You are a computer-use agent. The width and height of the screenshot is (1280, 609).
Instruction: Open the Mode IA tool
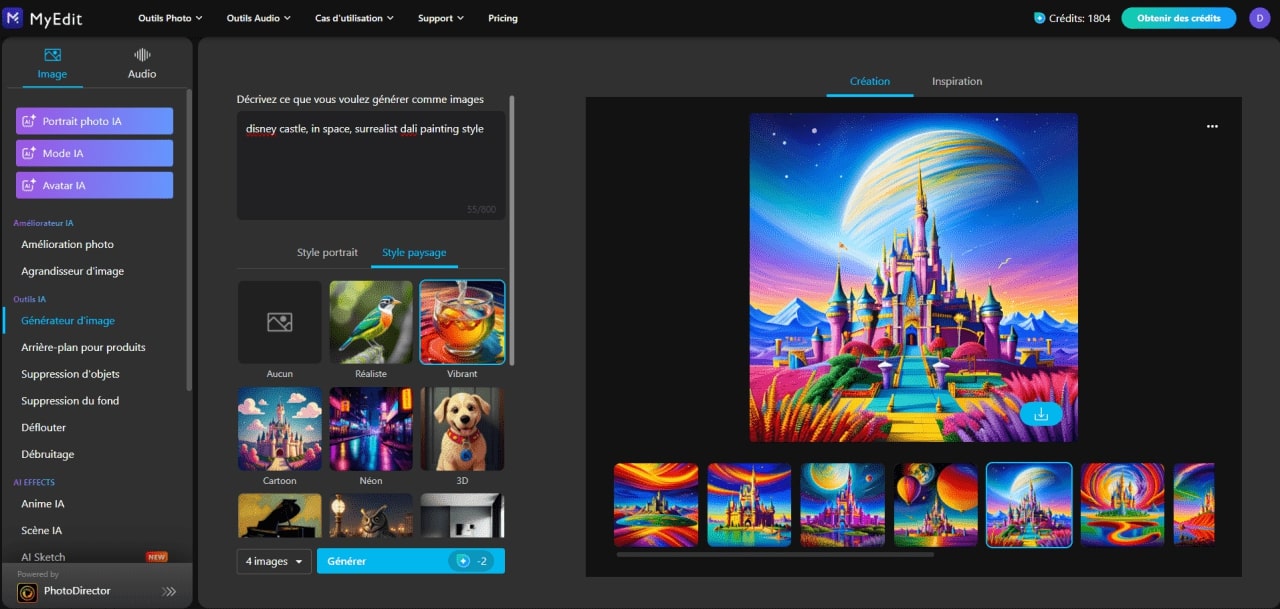tap(93, 152)
